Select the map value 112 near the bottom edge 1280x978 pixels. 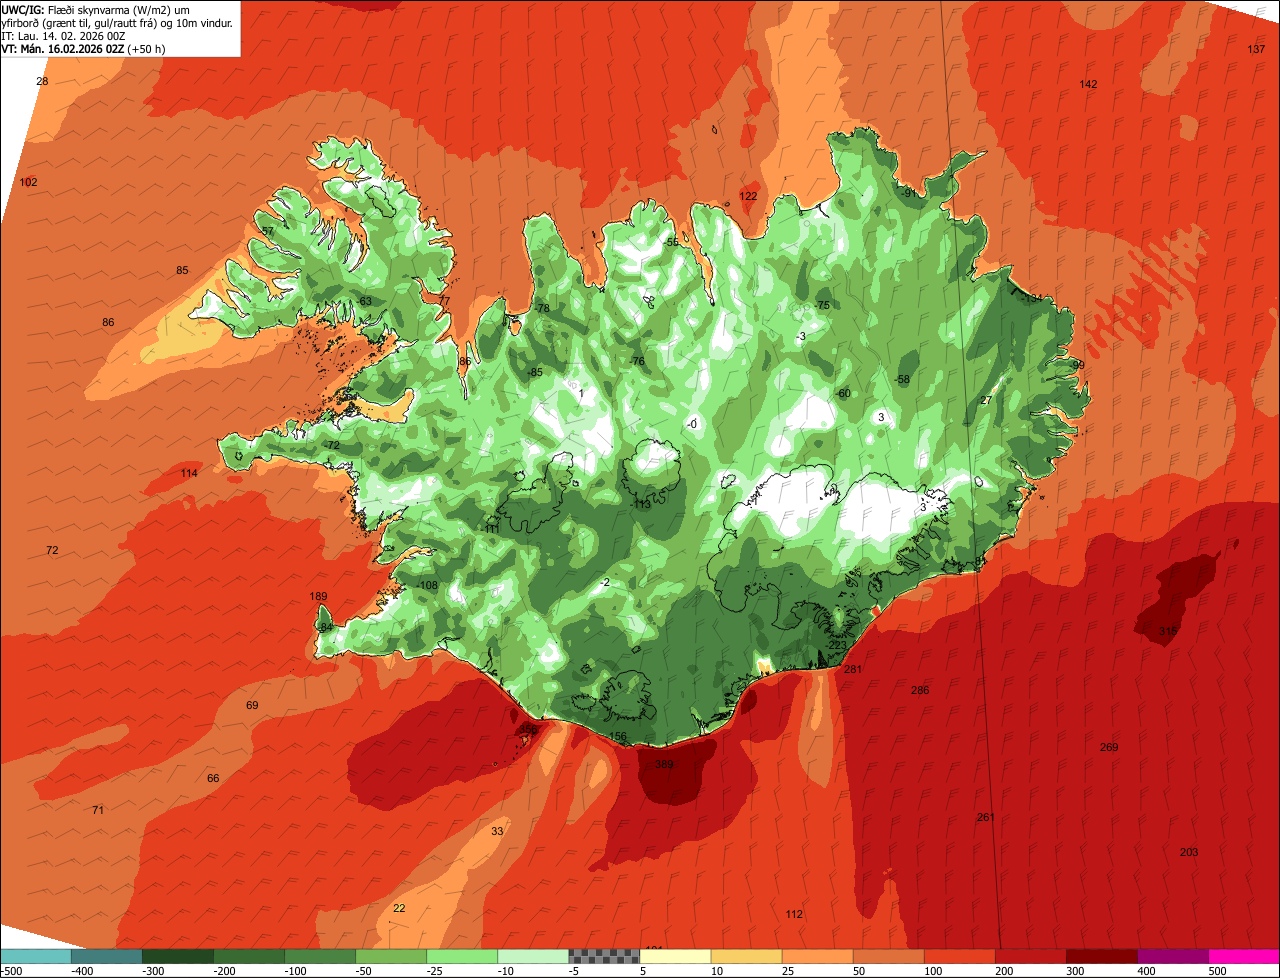pyautogui.click(x=794, y=914)
